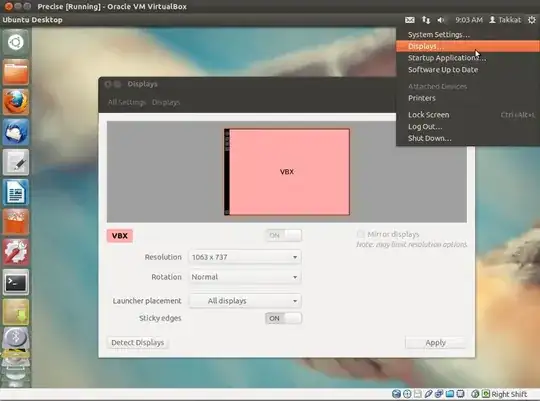Open the Ubuntu Dash home icon

(15, 43)
